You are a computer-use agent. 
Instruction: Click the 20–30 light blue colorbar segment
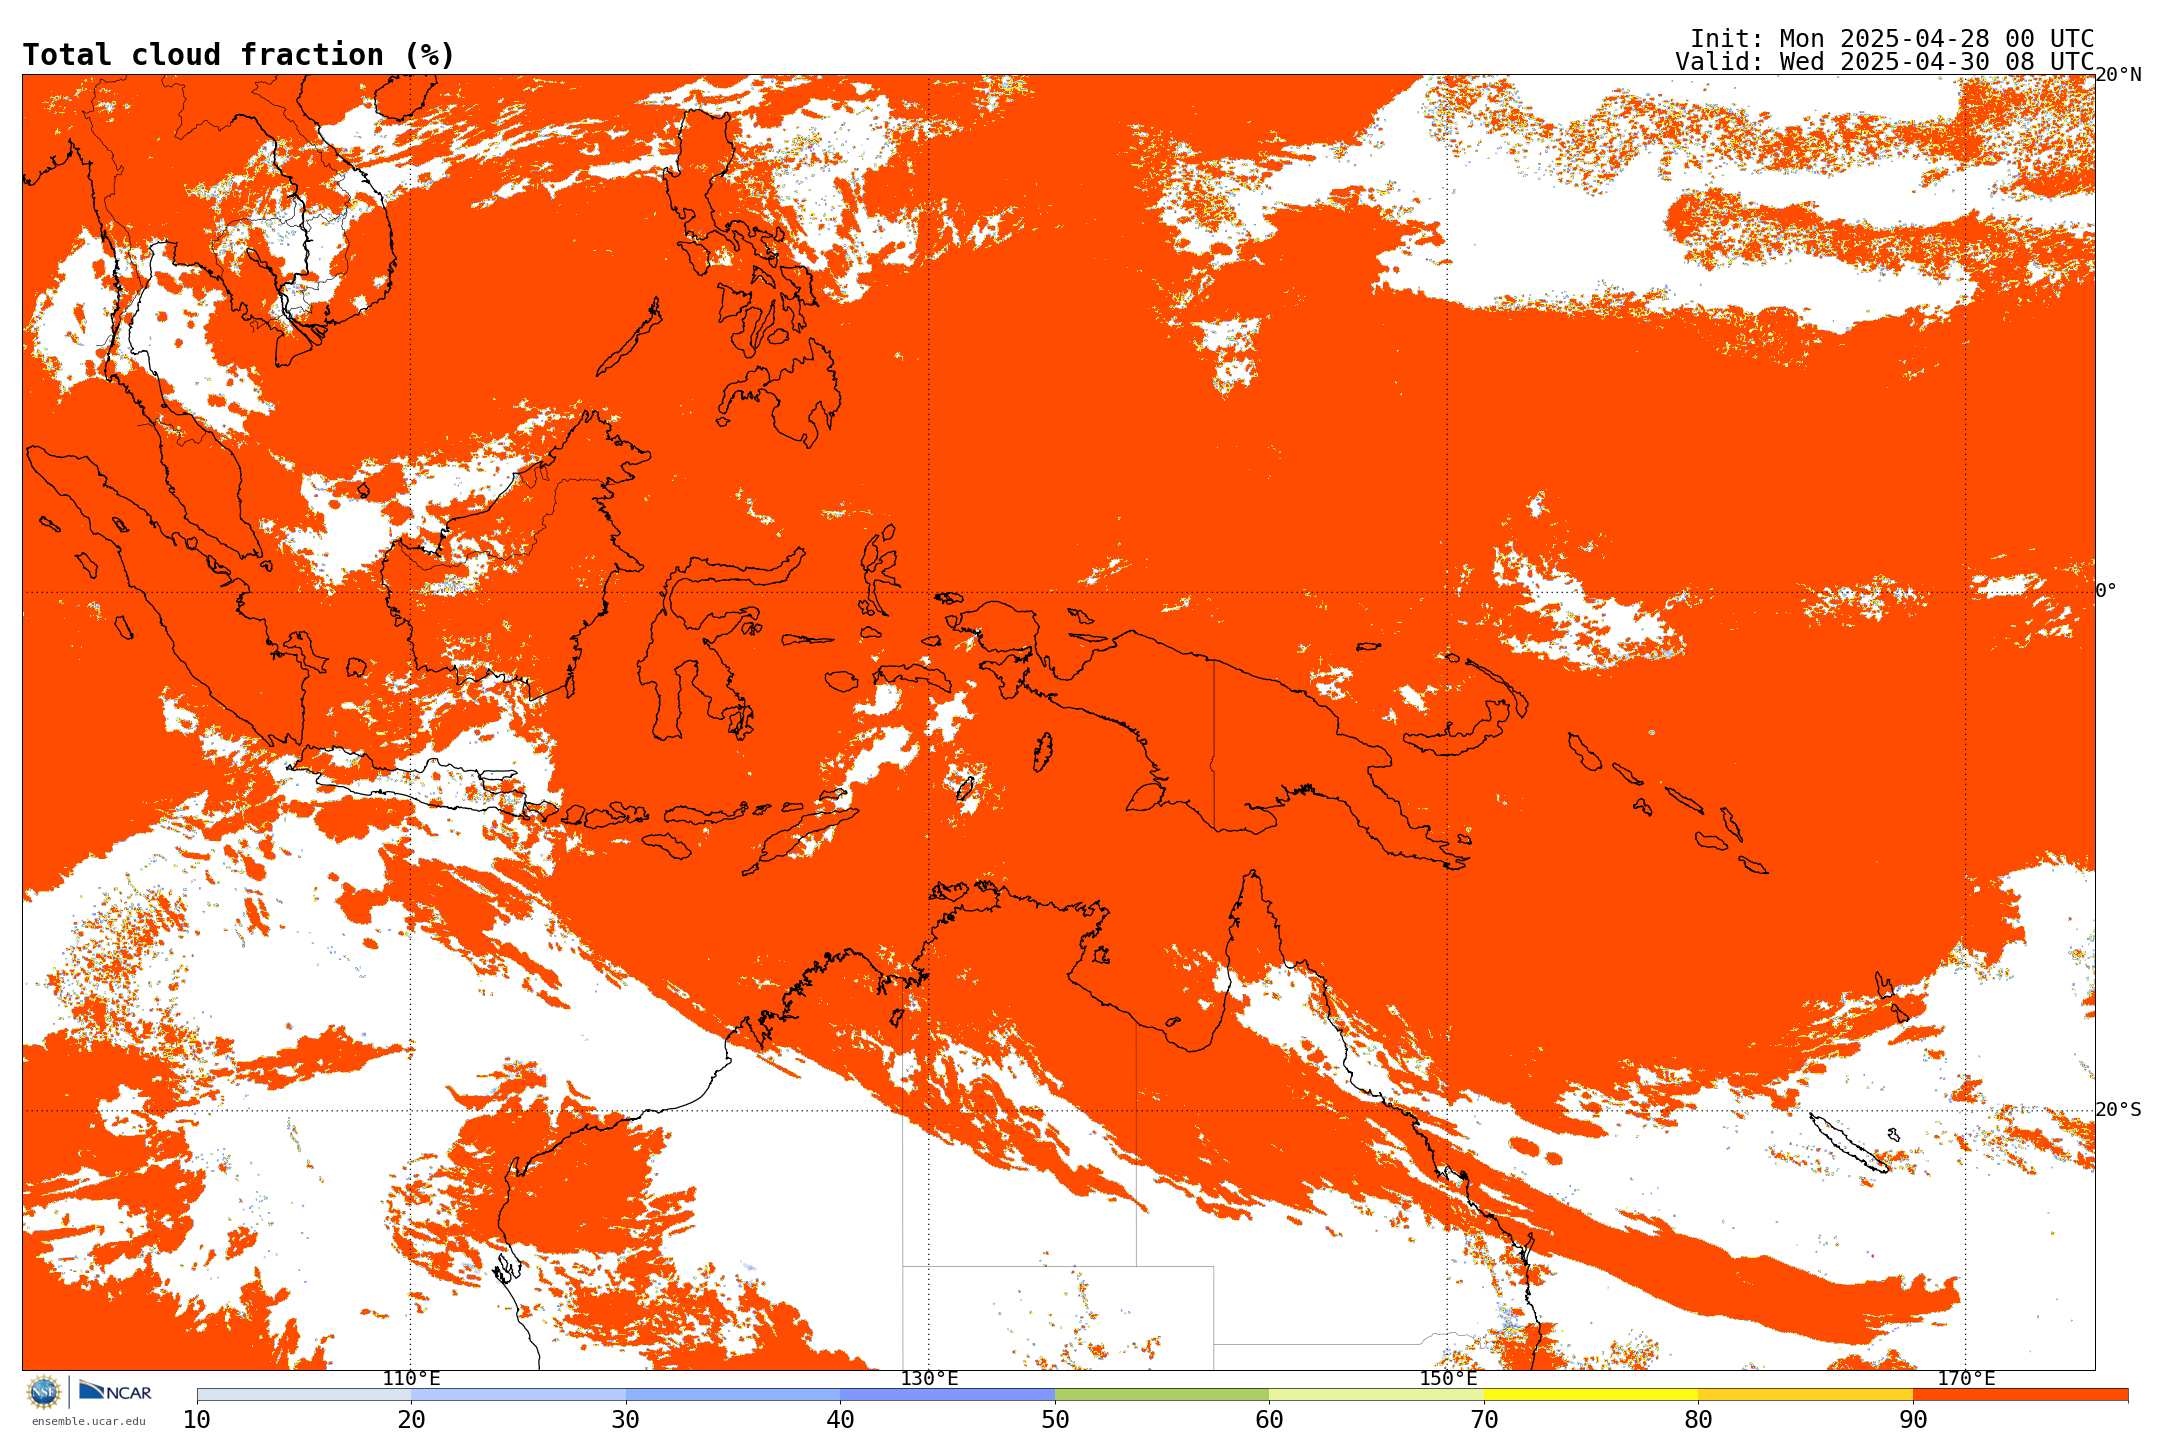click(x=518, y=1394)
